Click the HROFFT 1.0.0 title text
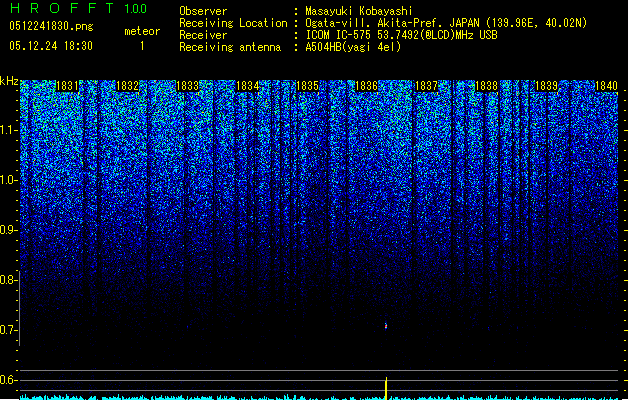The height and width of the screenshot is (400, 629). point(79,8)
